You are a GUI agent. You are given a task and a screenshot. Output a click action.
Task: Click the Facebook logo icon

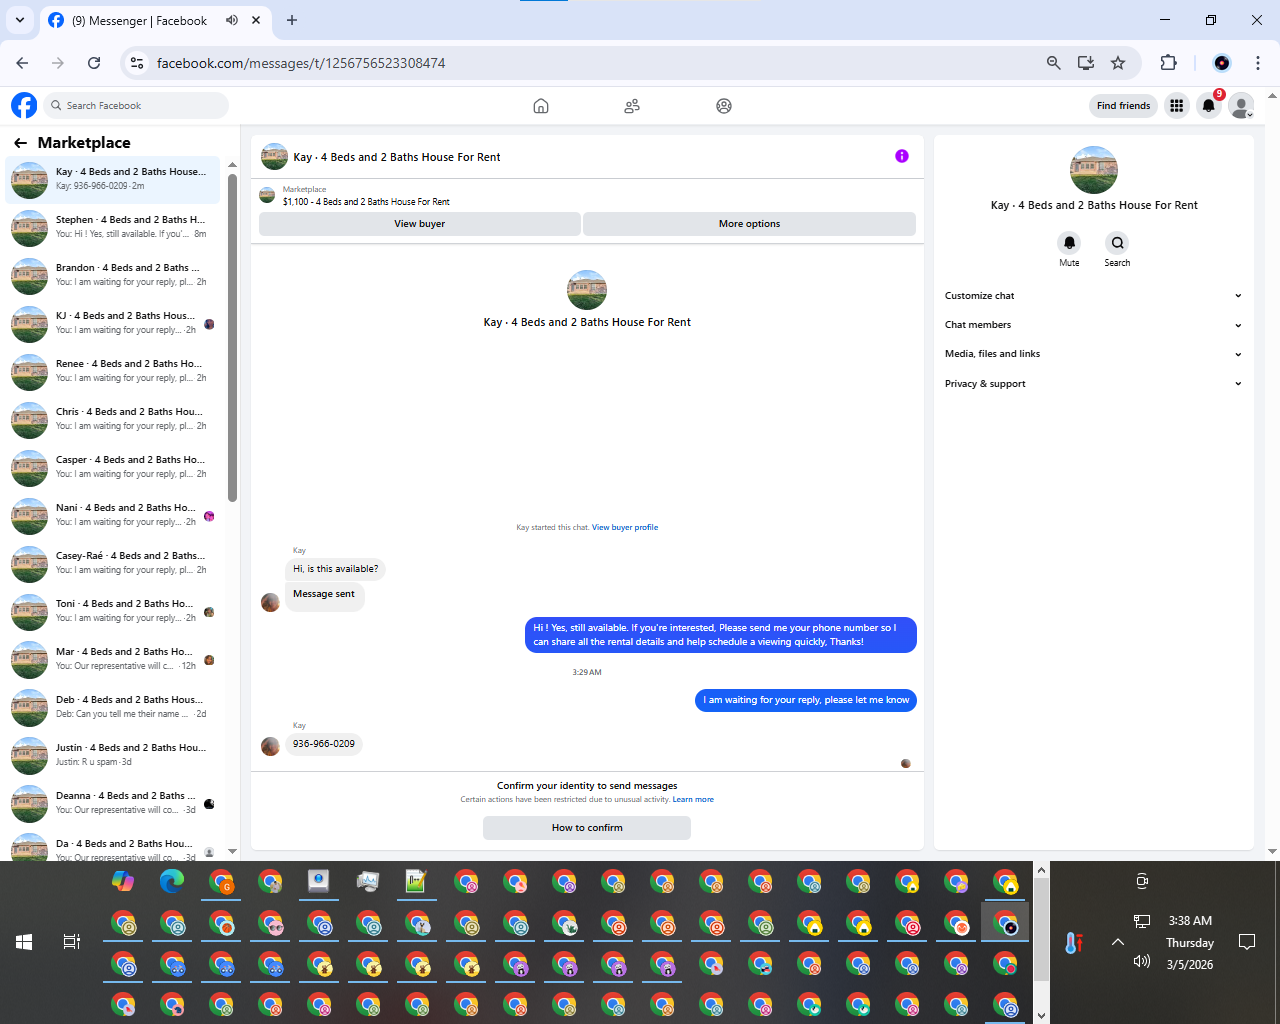coord(24,105)
